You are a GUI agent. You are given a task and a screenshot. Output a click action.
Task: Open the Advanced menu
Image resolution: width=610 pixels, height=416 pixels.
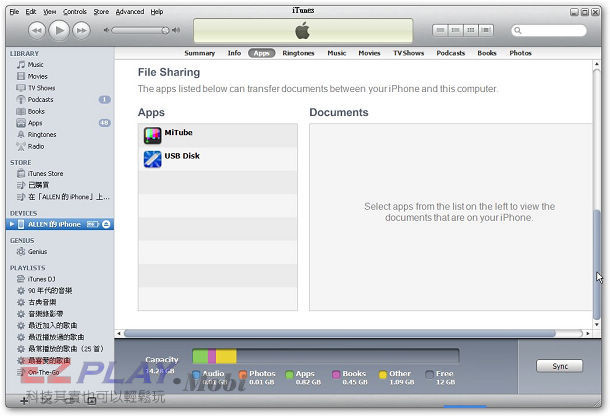click(130, 12)
